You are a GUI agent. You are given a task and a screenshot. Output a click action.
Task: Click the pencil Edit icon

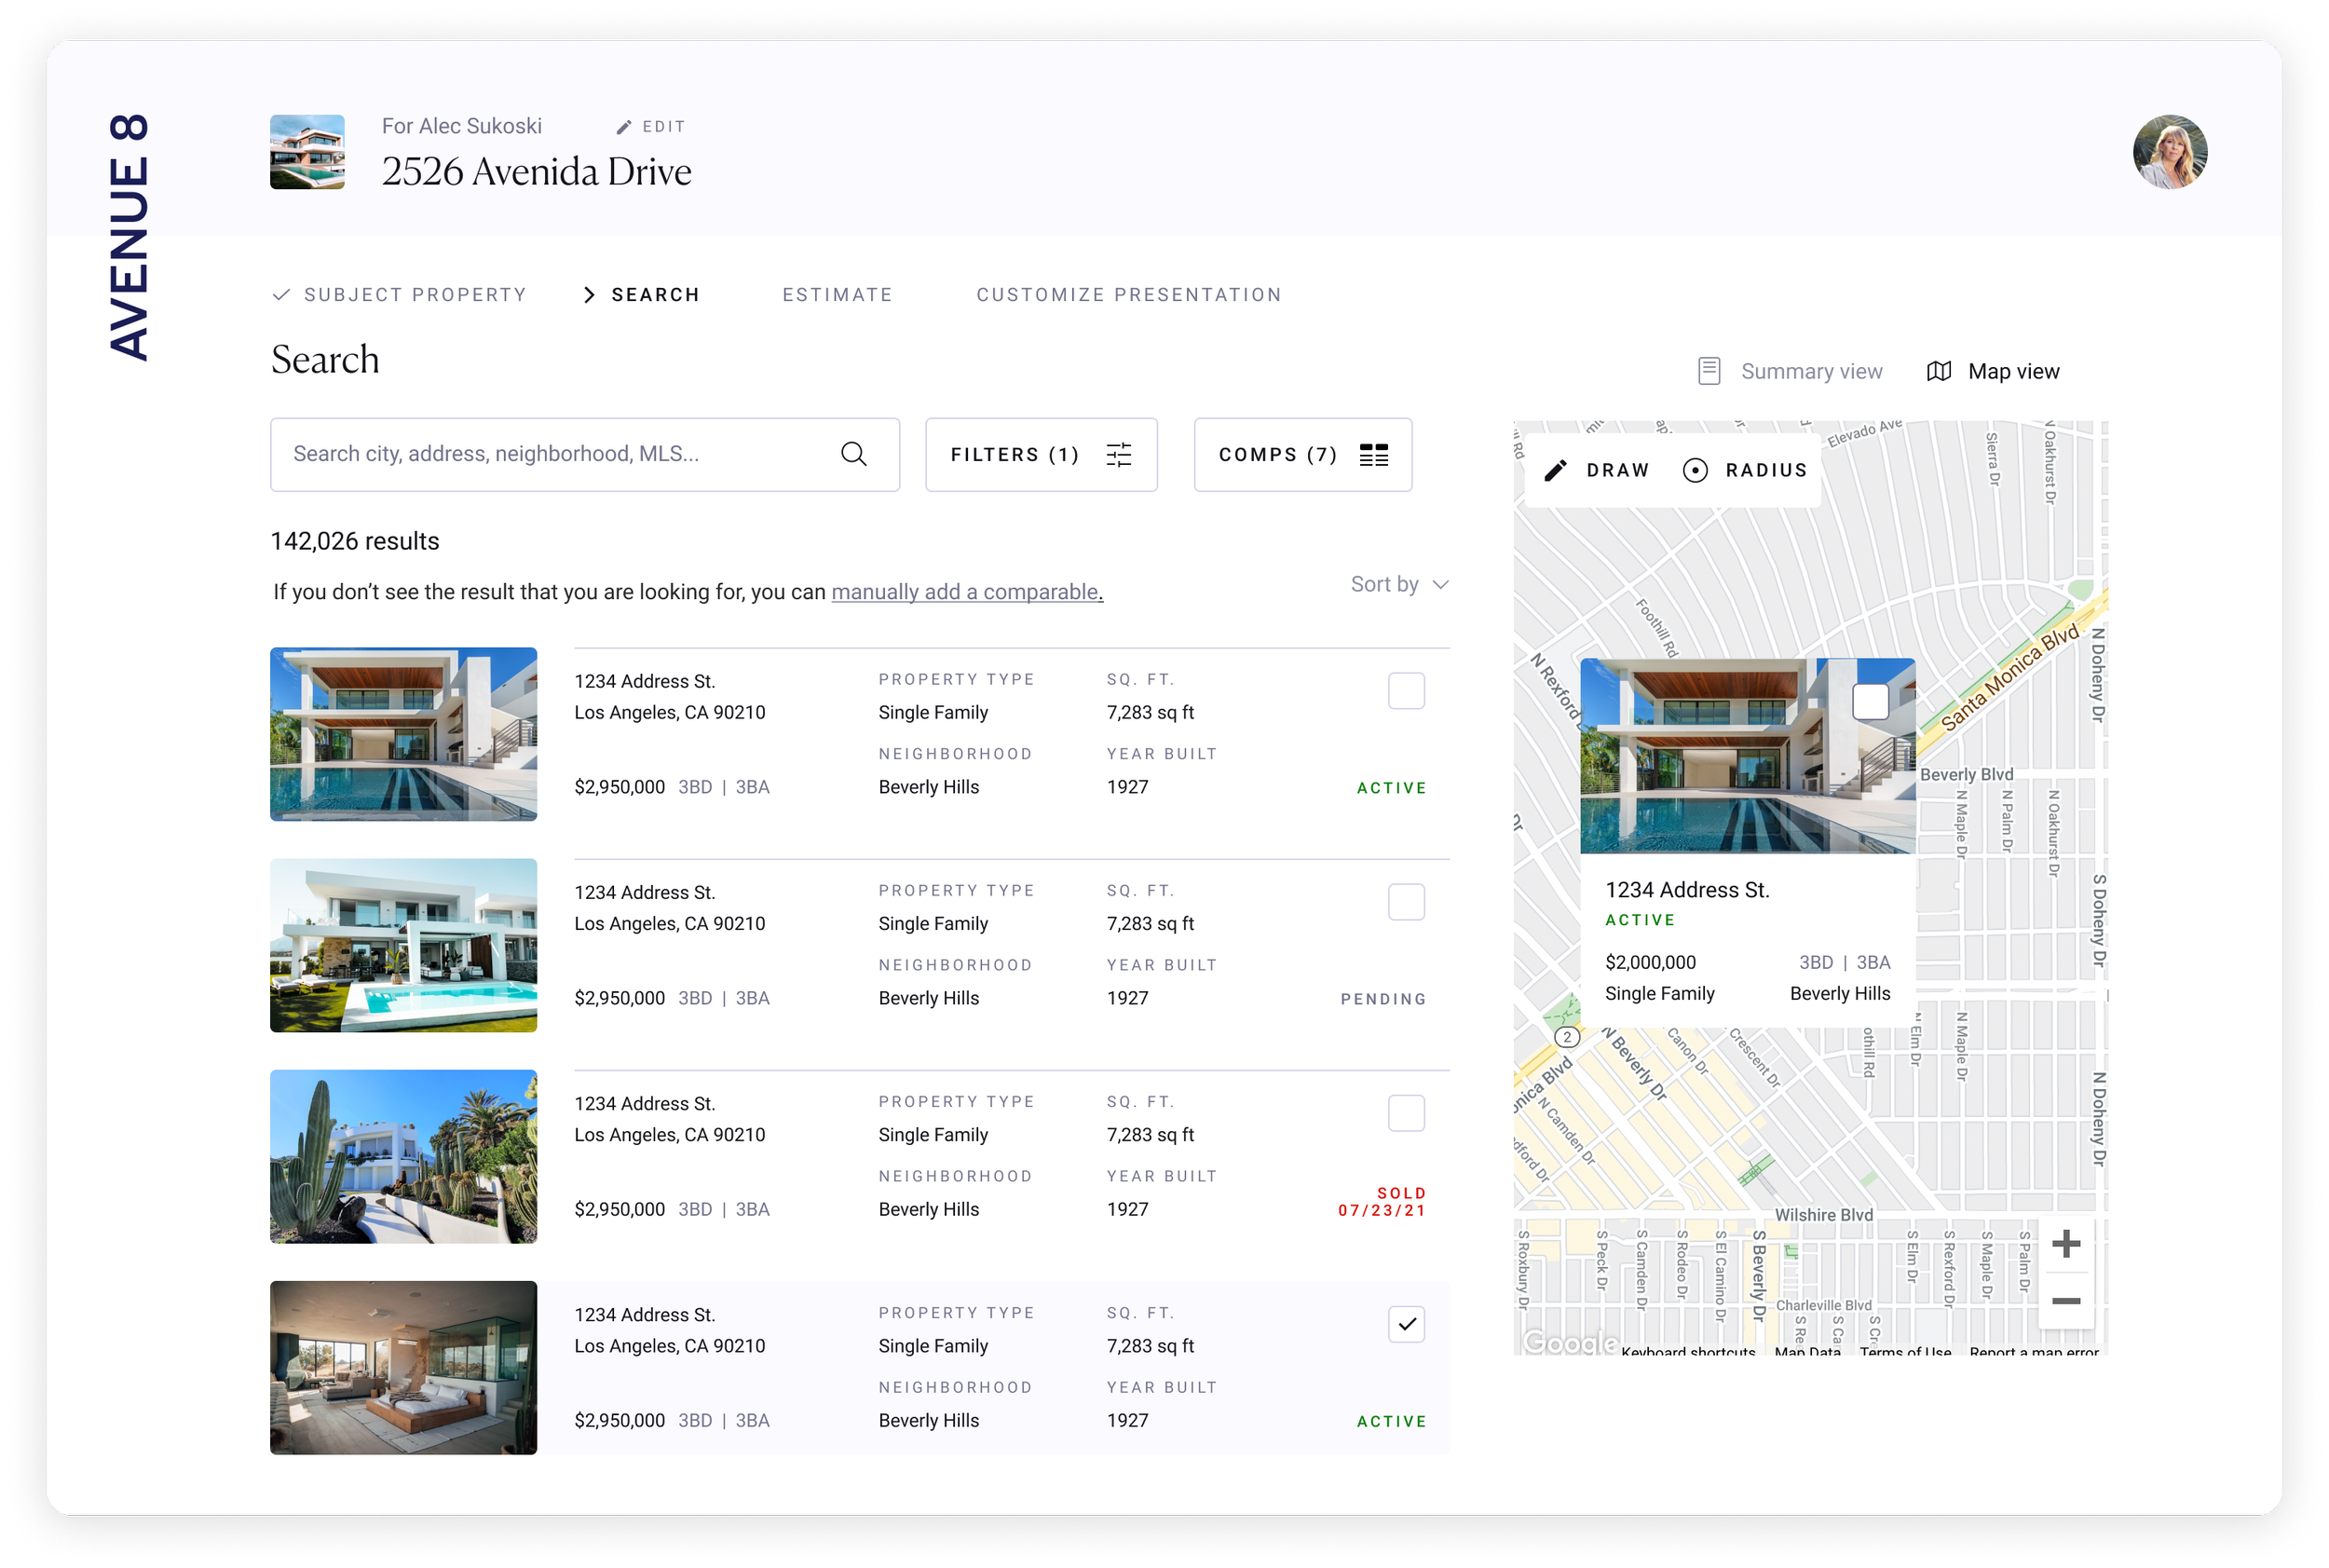click(624, 127)
